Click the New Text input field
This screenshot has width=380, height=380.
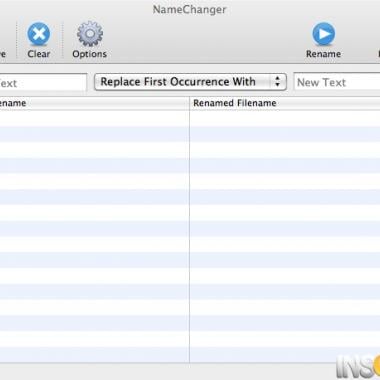(x=337, y=82)
